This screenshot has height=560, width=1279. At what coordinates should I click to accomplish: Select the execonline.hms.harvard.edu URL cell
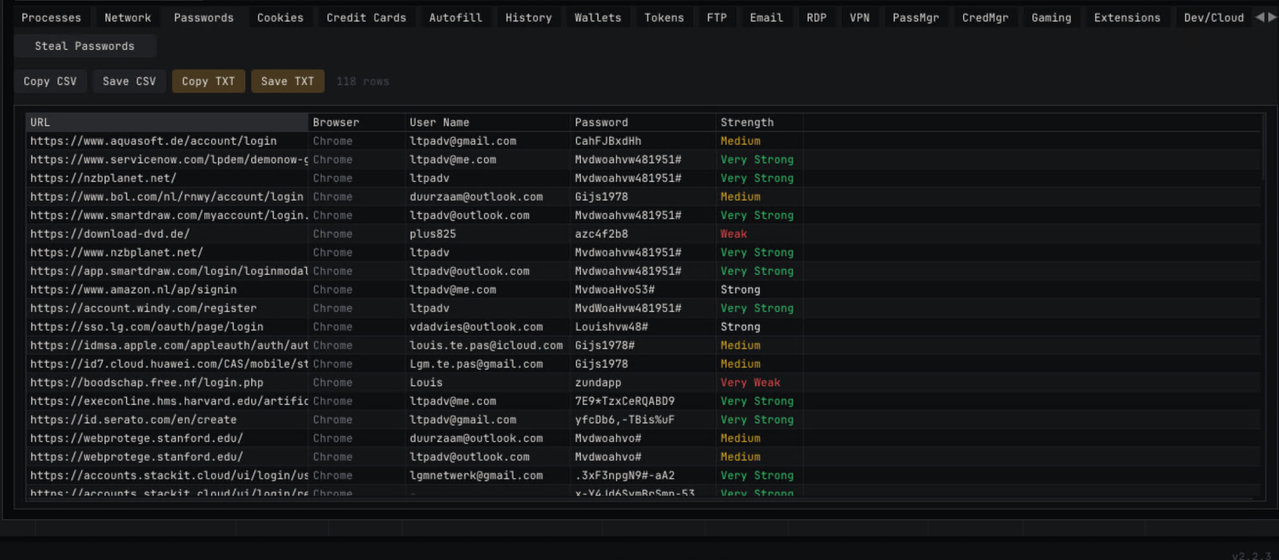(x=167, y=401)
